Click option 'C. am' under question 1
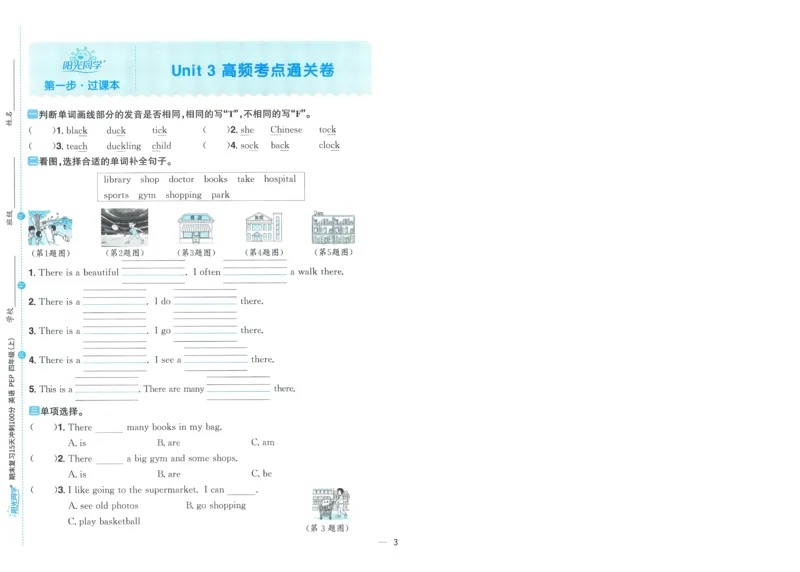The width and height of the screenshot is (800, 572). [262, 442]
